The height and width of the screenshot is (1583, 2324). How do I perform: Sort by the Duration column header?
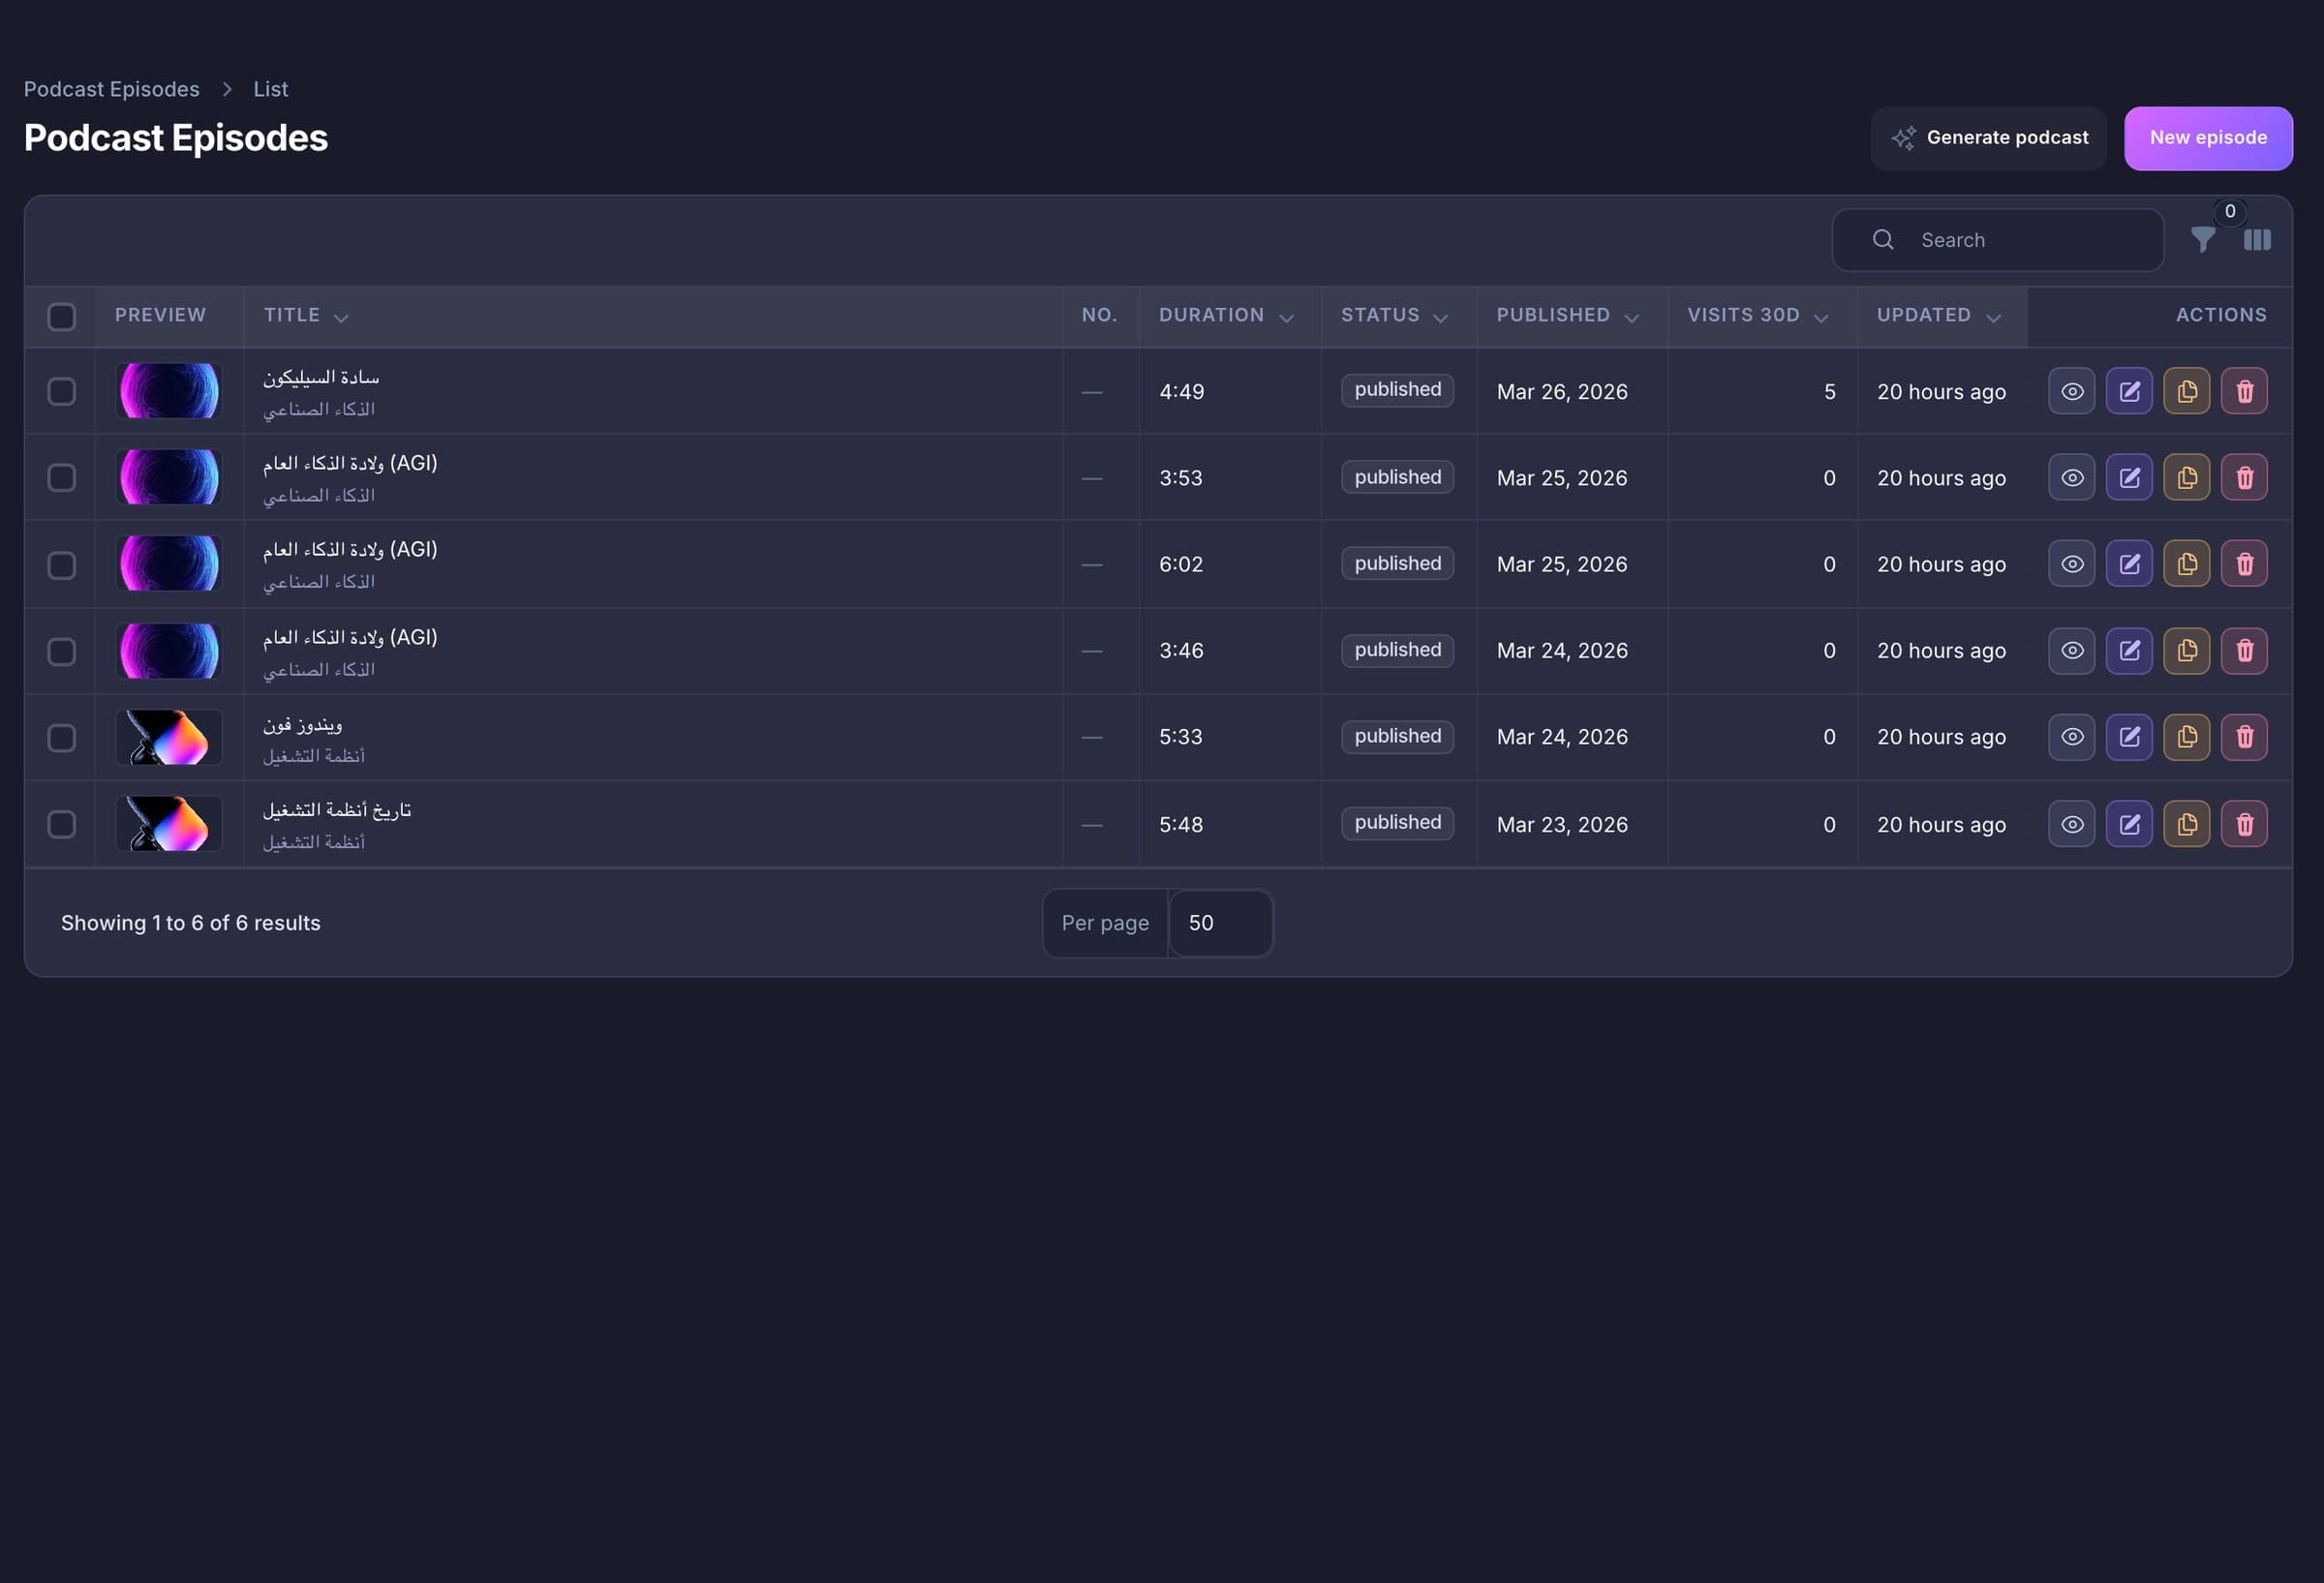coord(1226,315)
